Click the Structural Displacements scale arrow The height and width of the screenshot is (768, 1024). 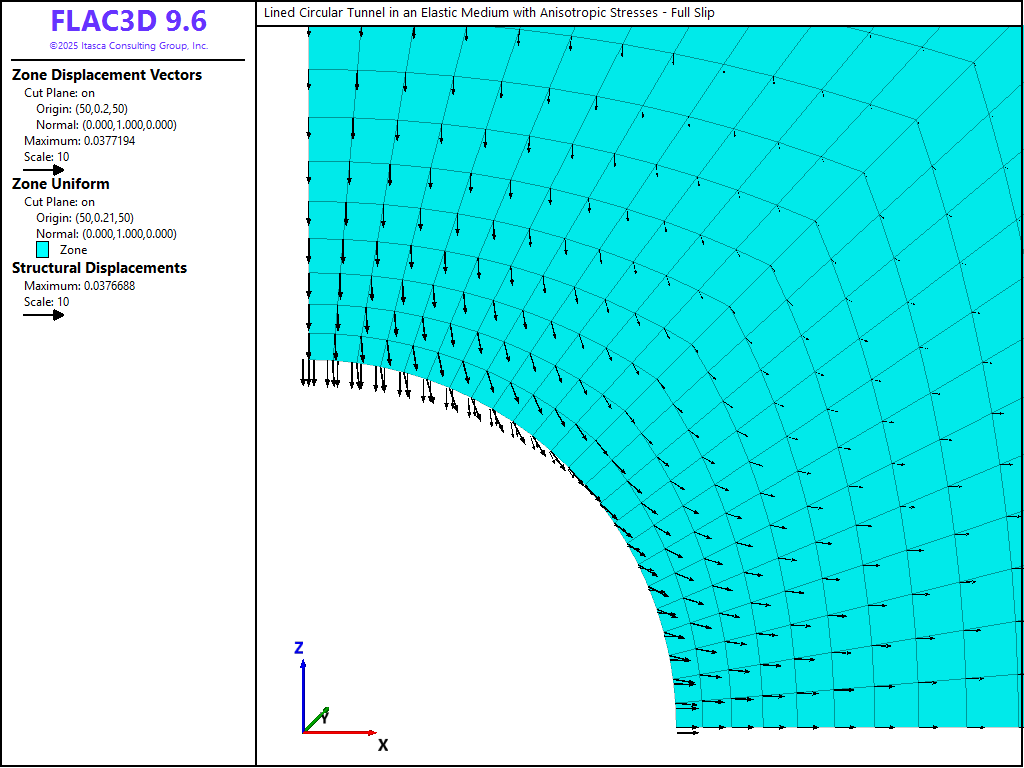(44, 315)
